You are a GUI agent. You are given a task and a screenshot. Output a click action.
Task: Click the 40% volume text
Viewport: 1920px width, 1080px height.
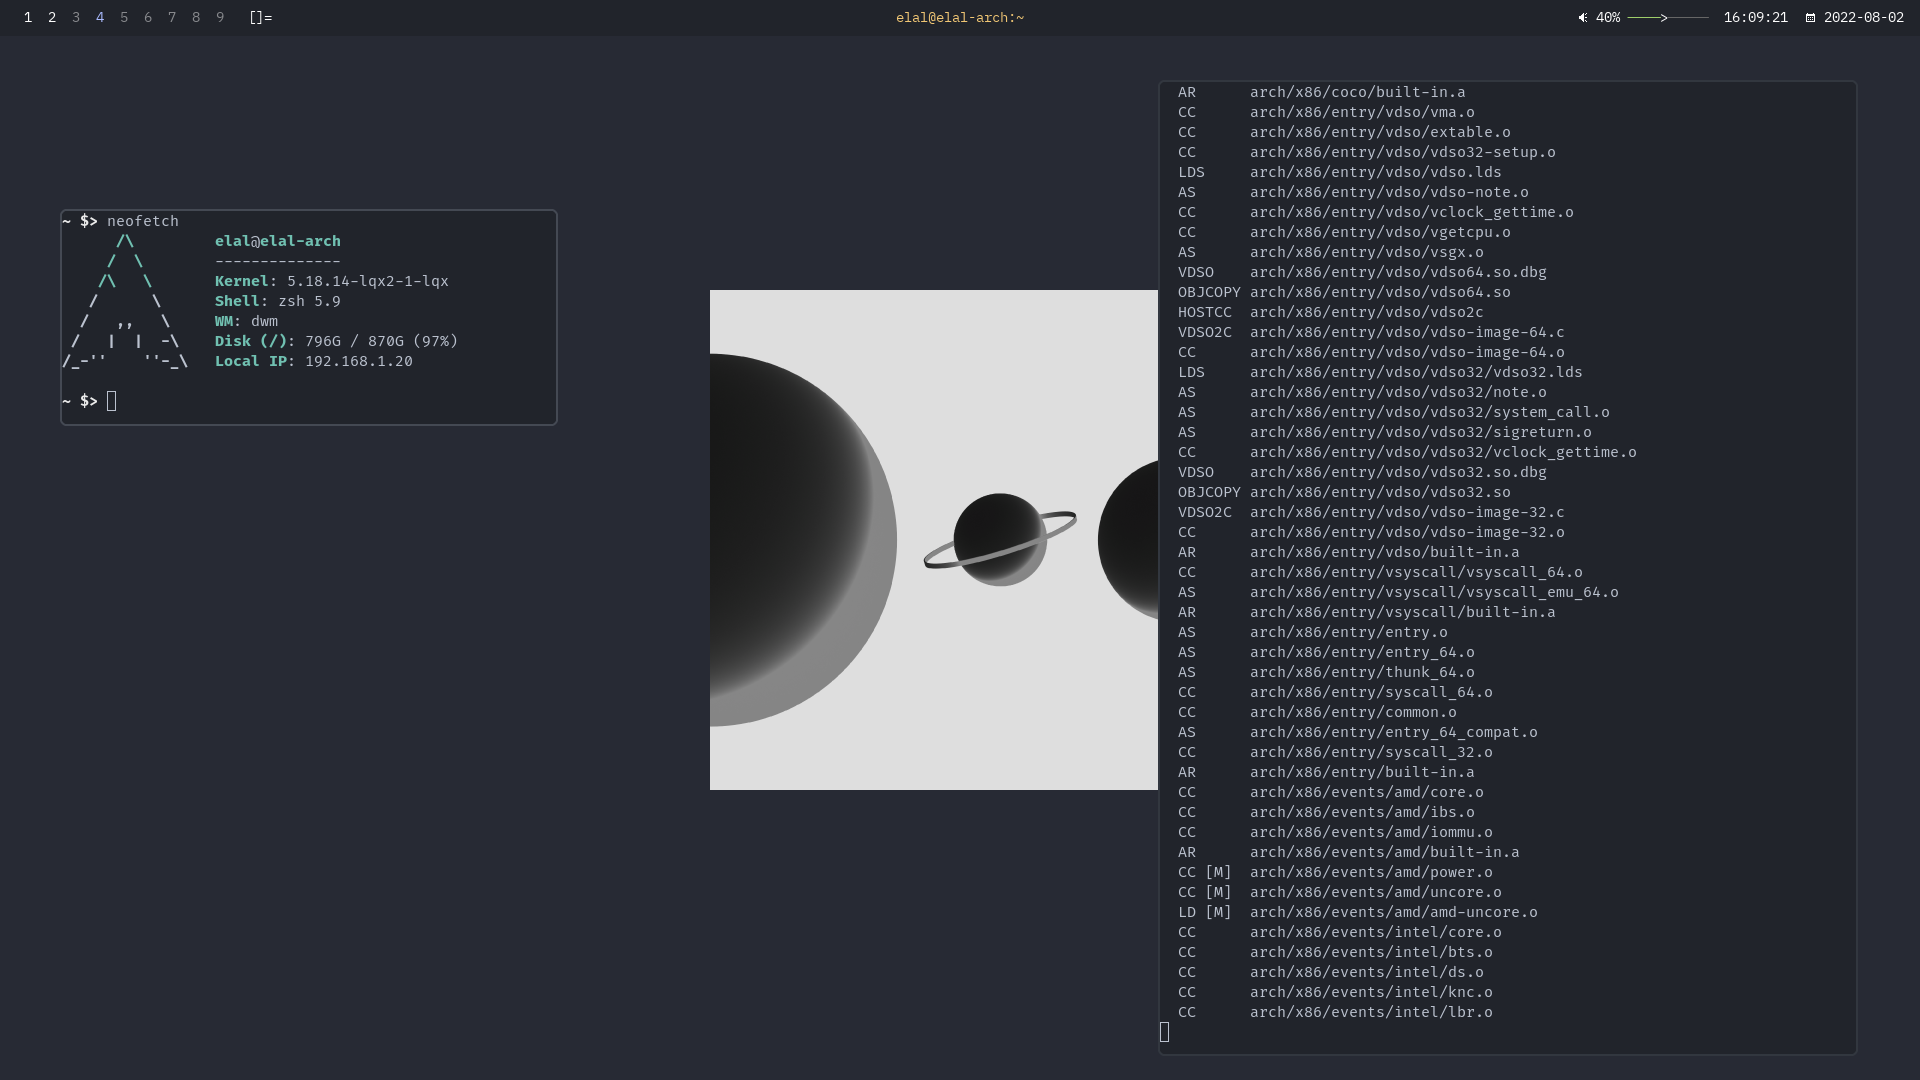1608,18
